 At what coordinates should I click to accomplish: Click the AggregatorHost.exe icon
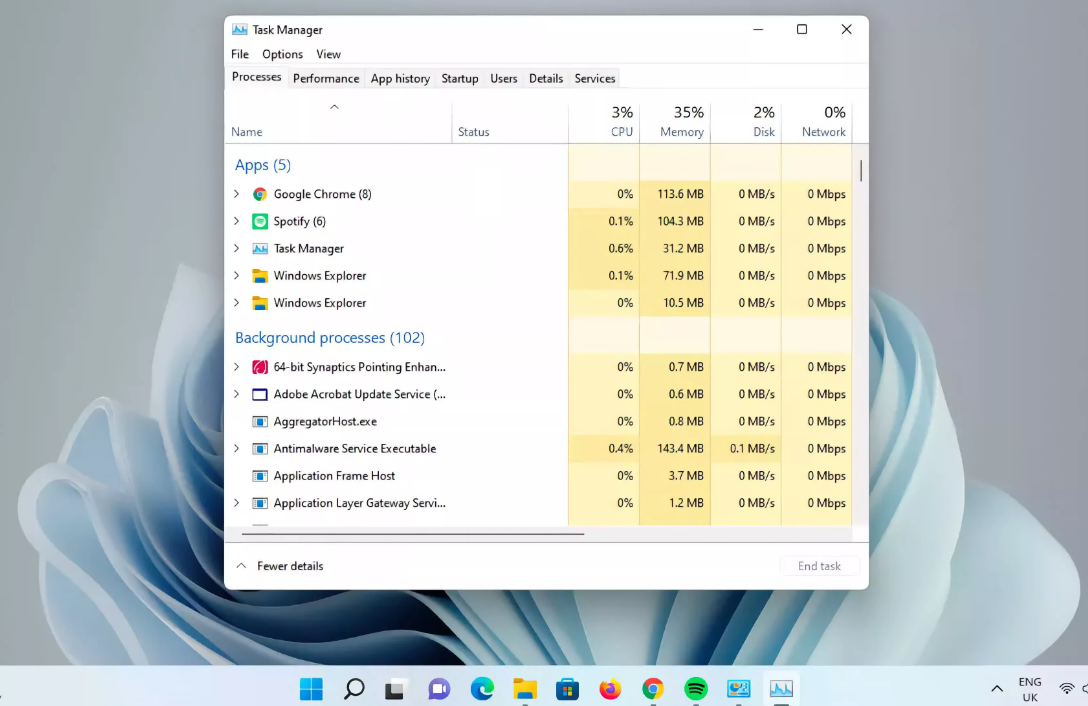260,421
